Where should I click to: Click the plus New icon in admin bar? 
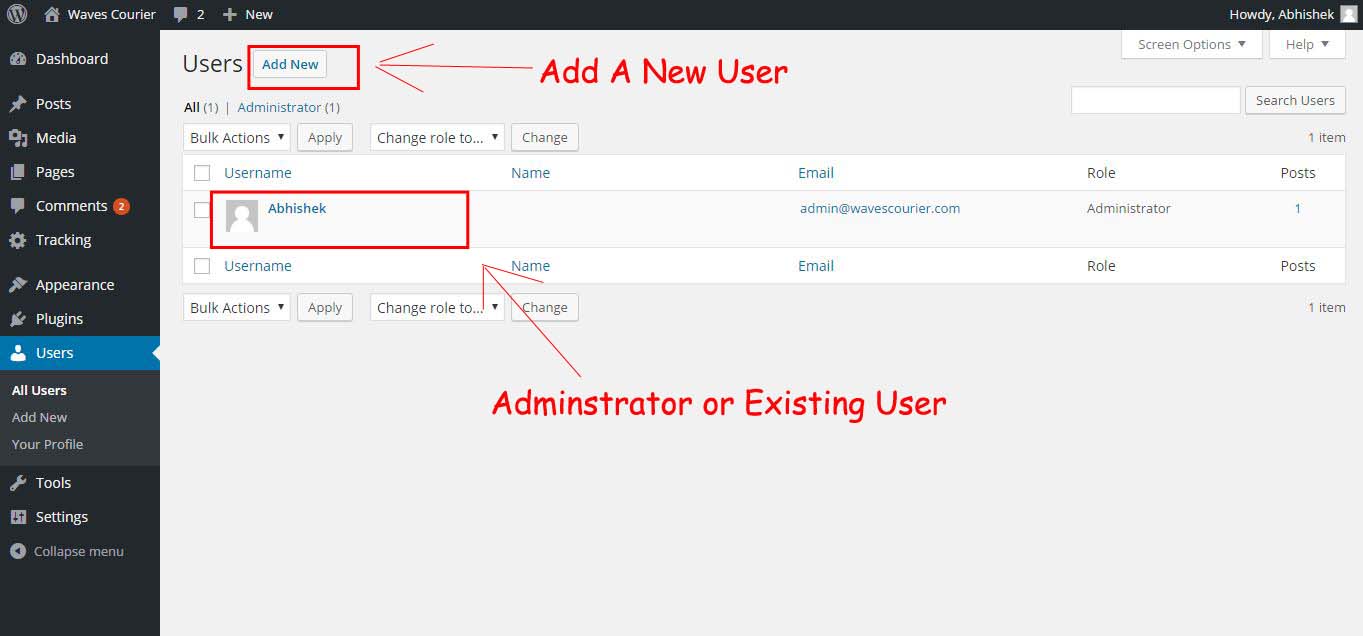click(229, 15)
